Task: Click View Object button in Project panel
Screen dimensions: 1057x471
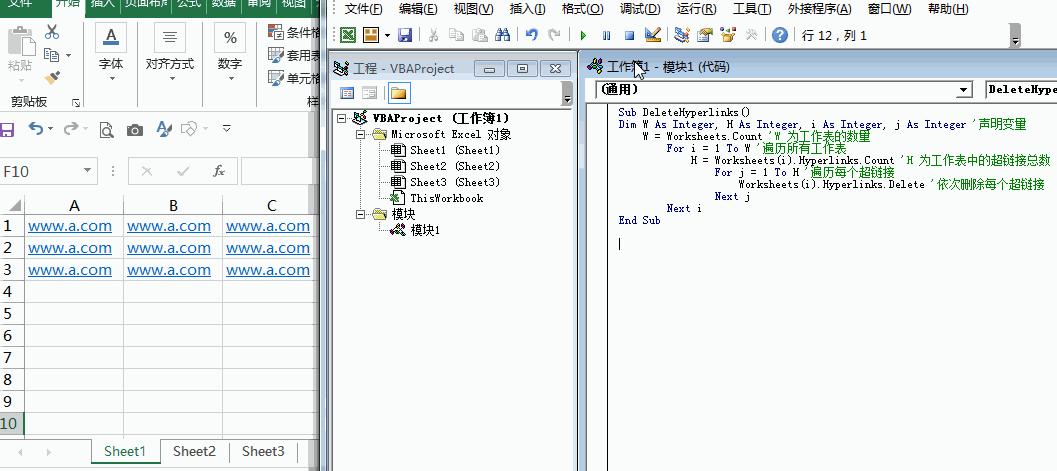Action: [369, 93]
